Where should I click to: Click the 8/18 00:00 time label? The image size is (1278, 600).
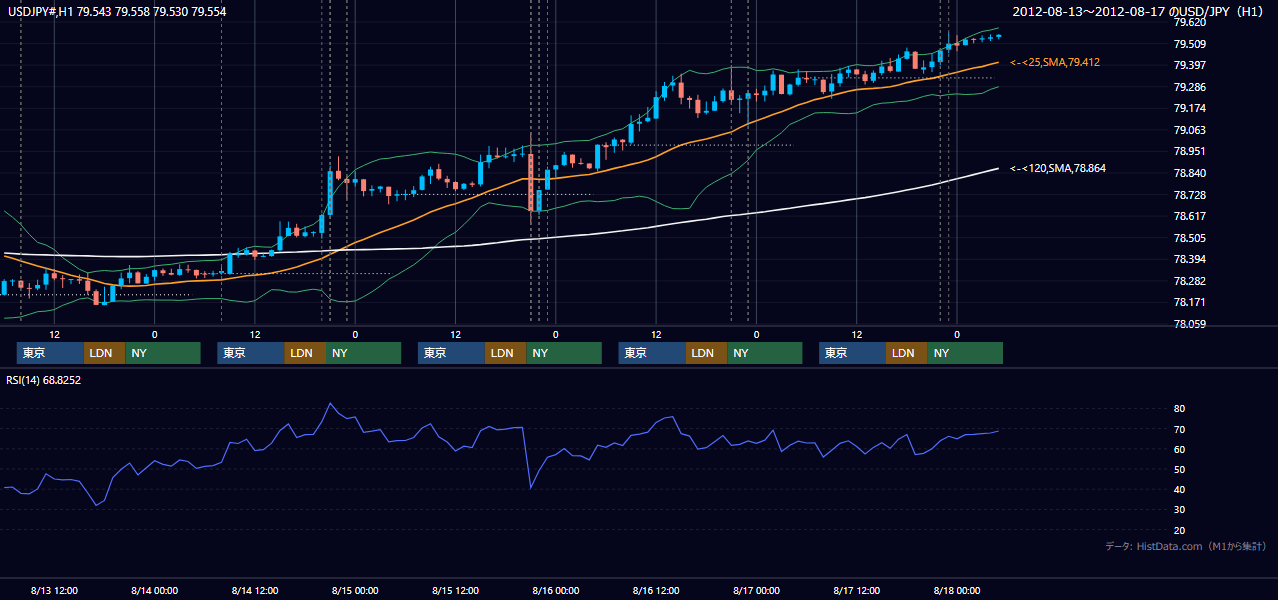point(957,590)
